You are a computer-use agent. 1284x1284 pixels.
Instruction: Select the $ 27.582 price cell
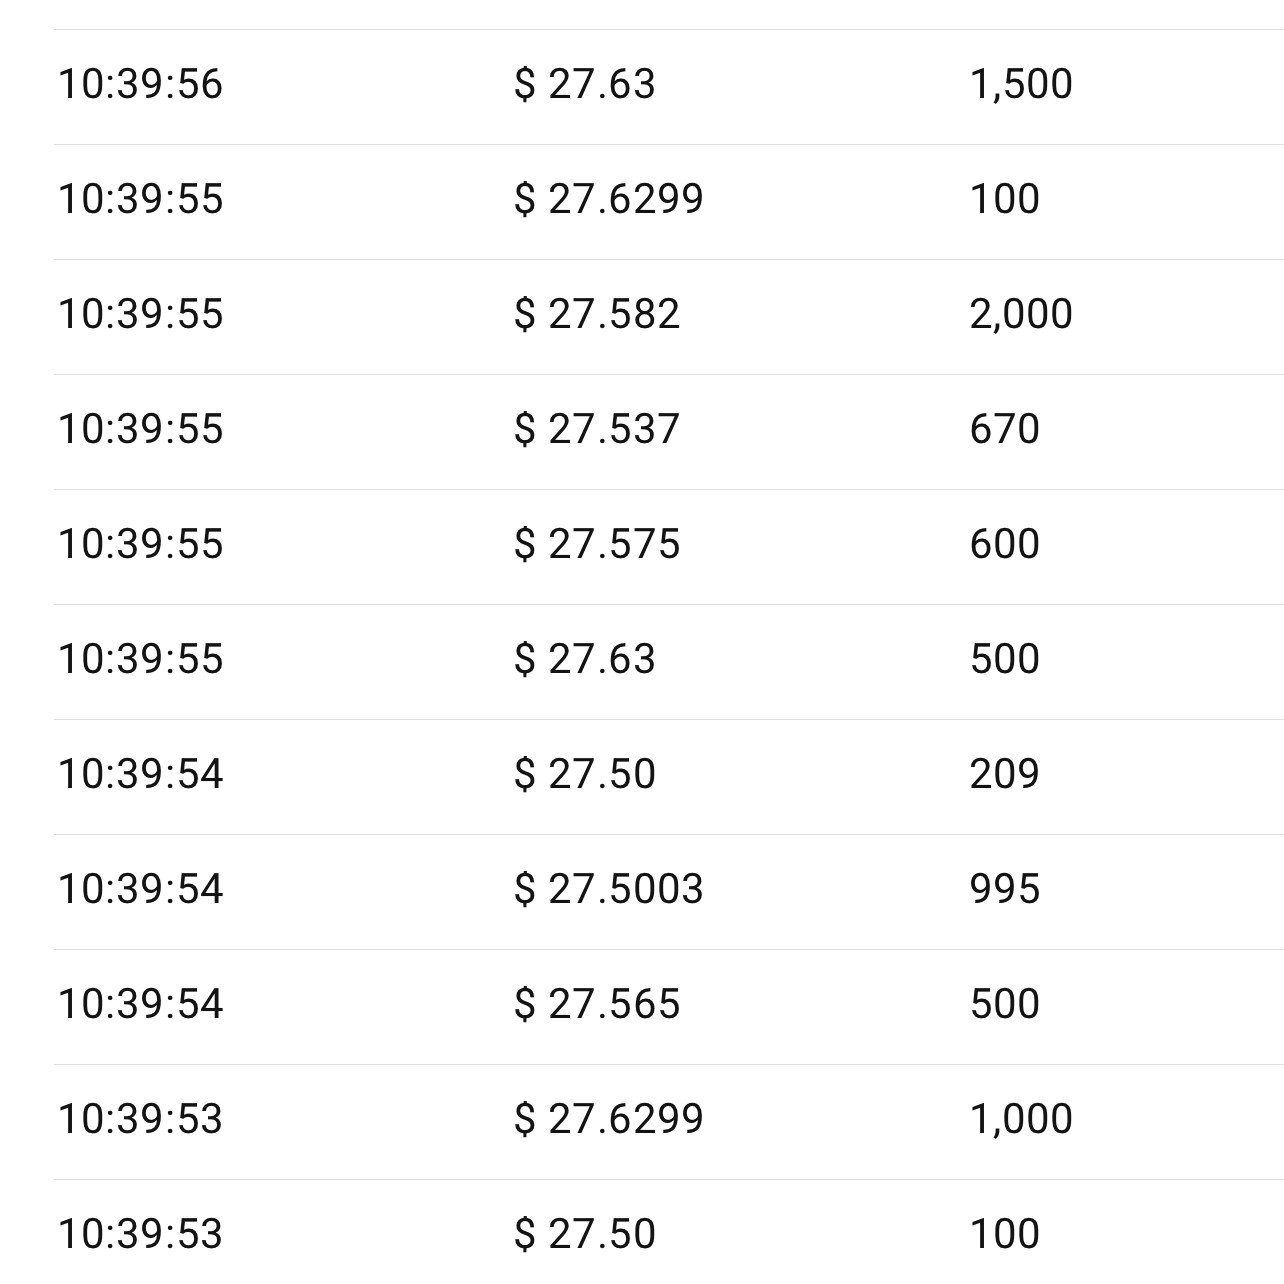[x=597, y=314]
